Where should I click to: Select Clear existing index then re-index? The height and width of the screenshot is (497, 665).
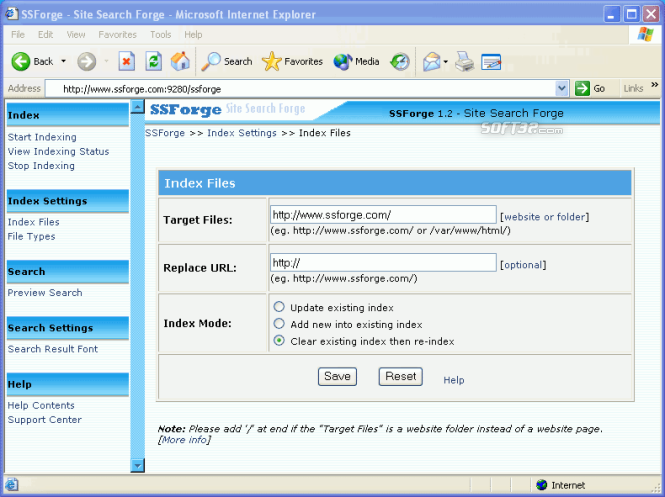click(279, 341)
